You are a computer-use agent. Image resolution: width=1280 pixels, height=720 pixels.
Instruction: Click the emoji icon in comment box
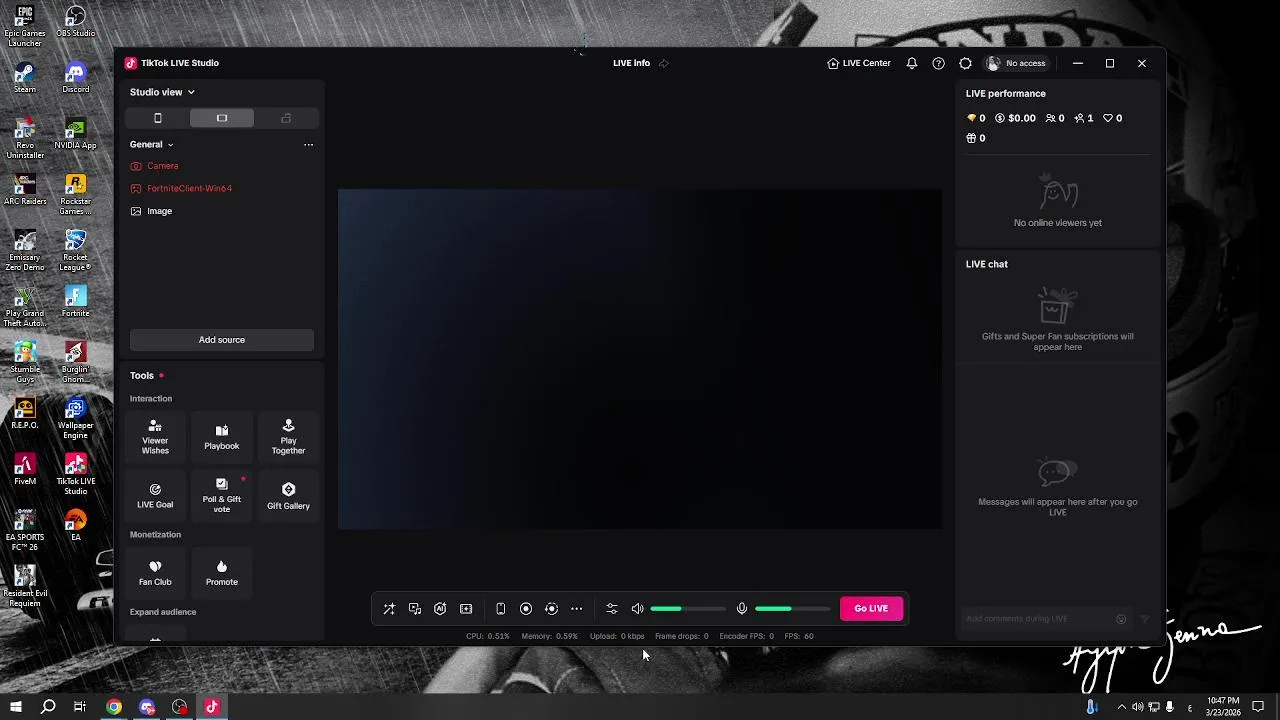click(1121, 619)
